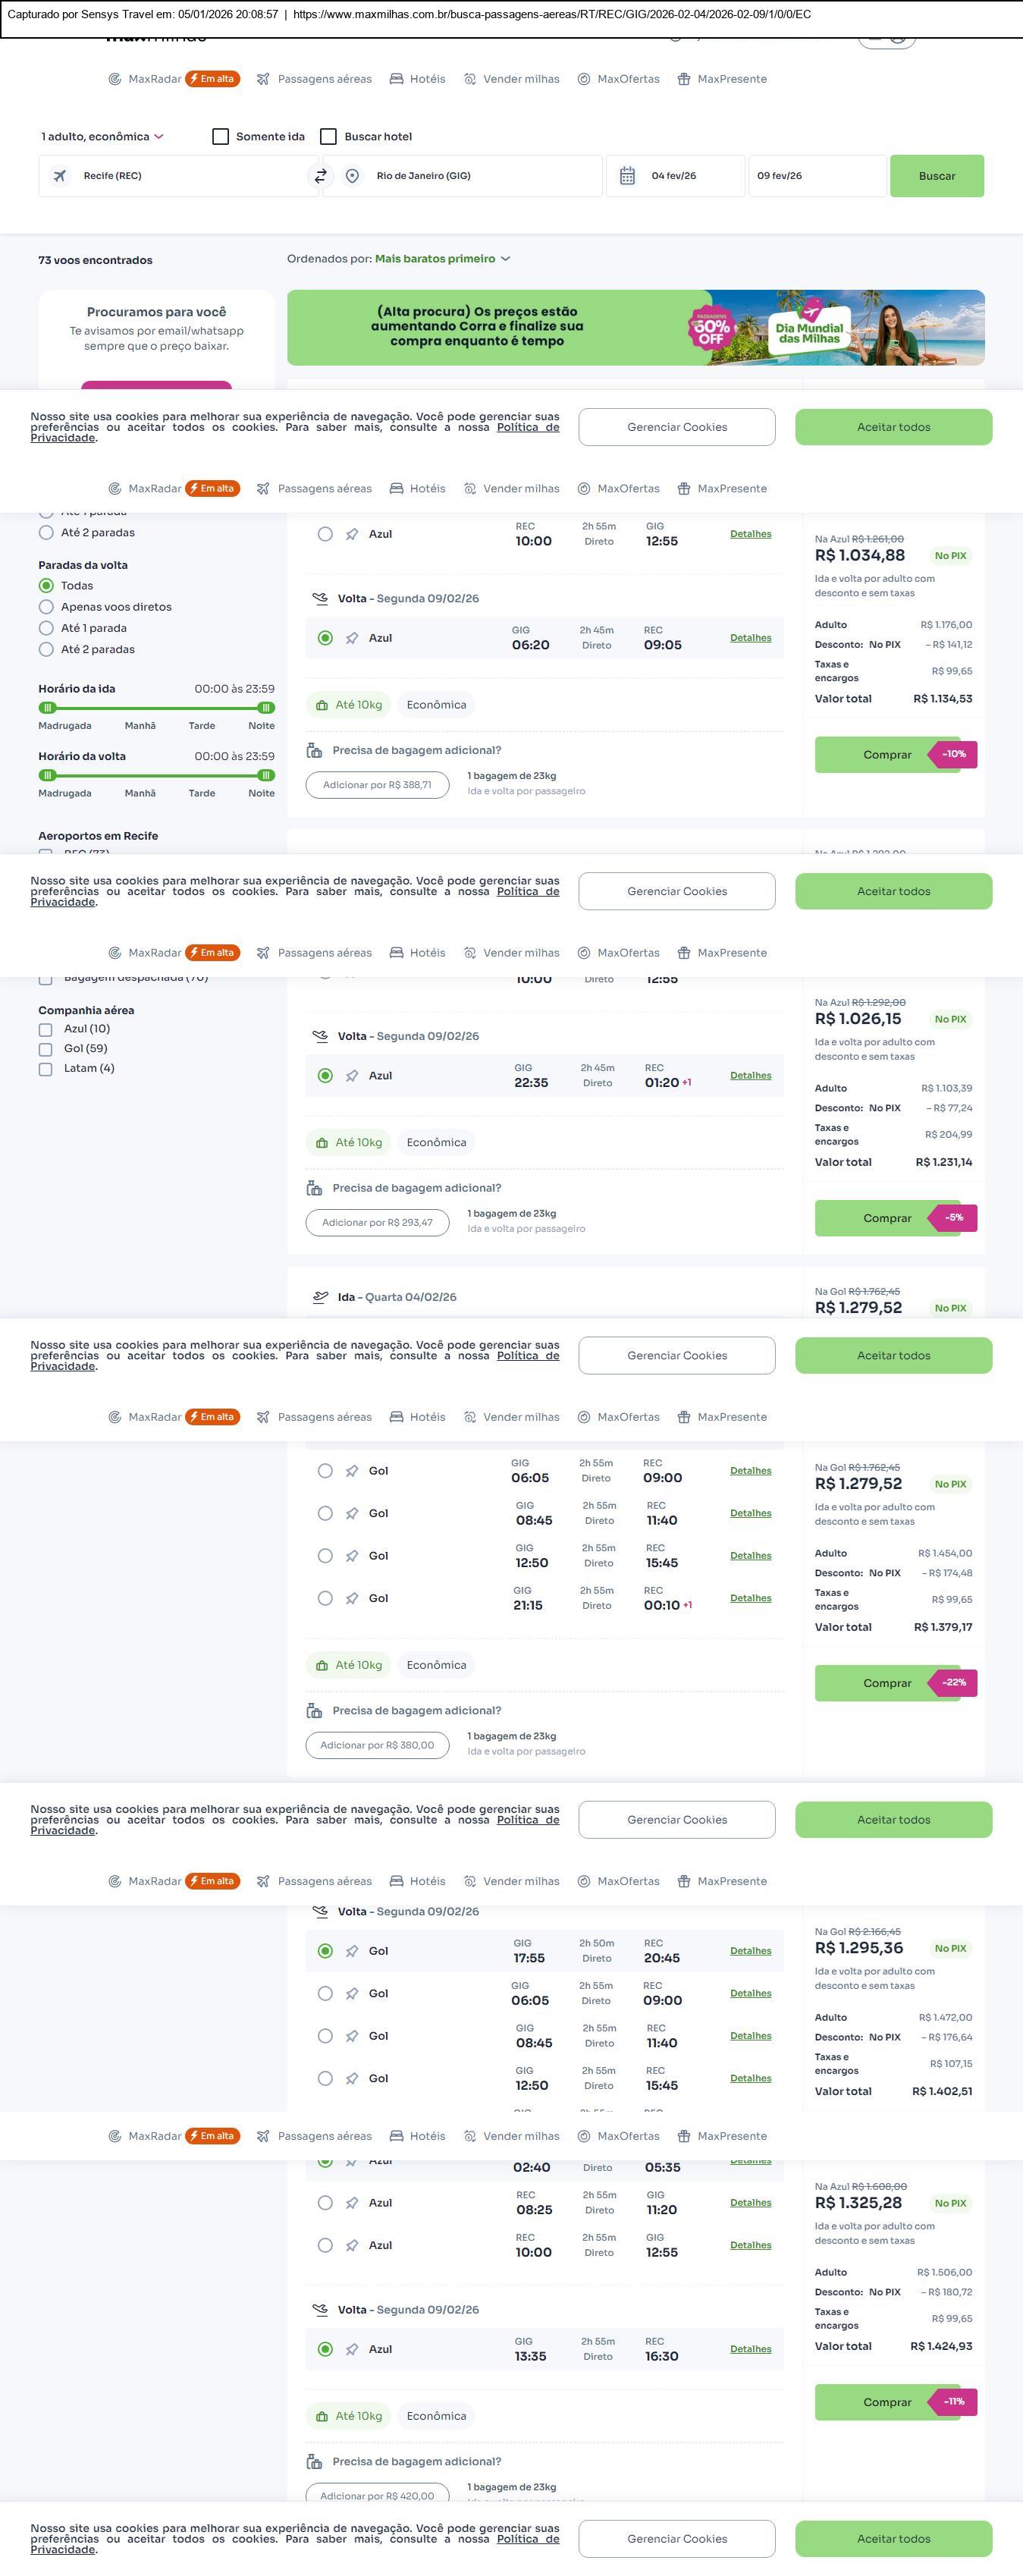1023x2576 pixels.
Task: Click the calendar icon beside 04 fev/26
Action: (x=627, y=176)
